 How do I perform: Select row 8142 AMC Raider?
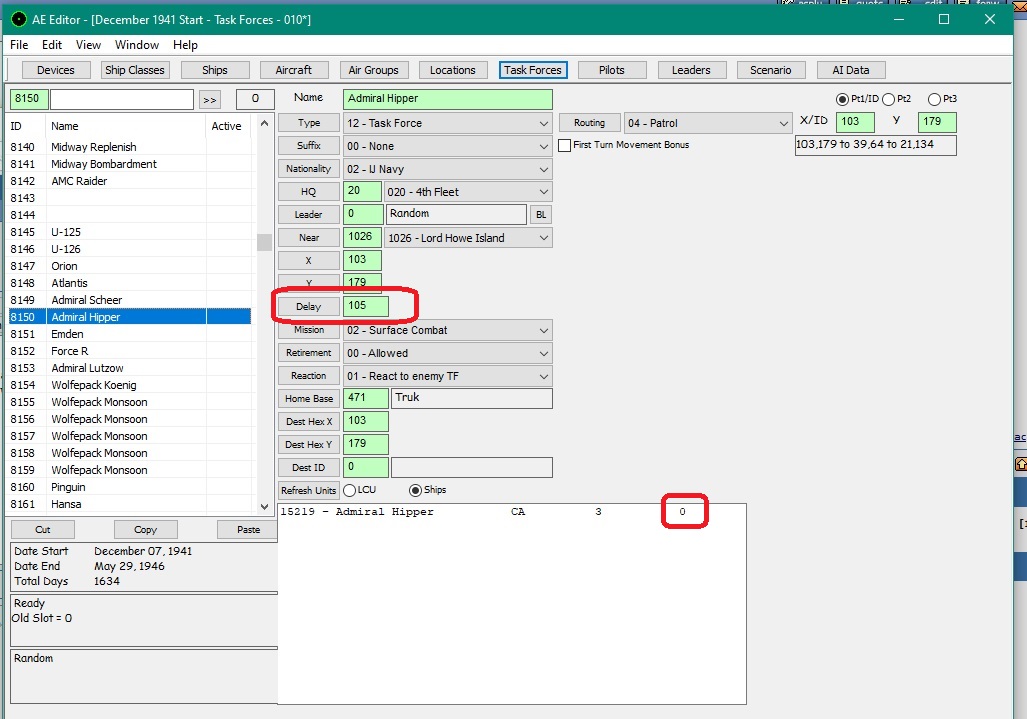click(130, 181)
